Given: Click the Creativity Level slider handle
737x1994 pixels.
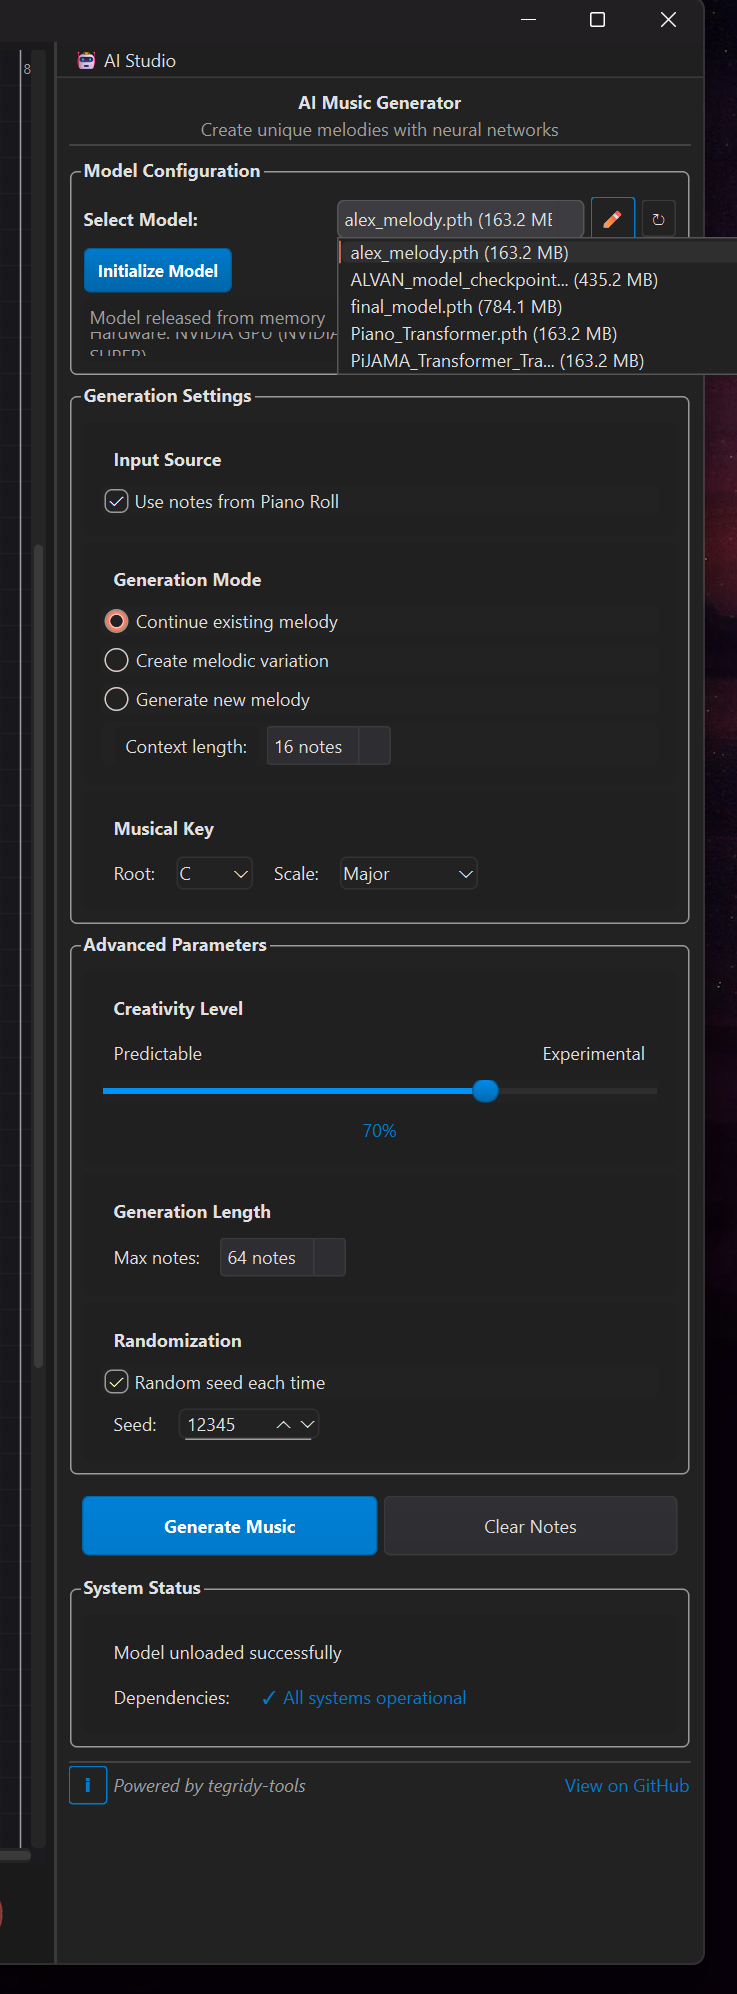Looking at the screenshot, I should pyautogui.click(x=486, y=1090).
